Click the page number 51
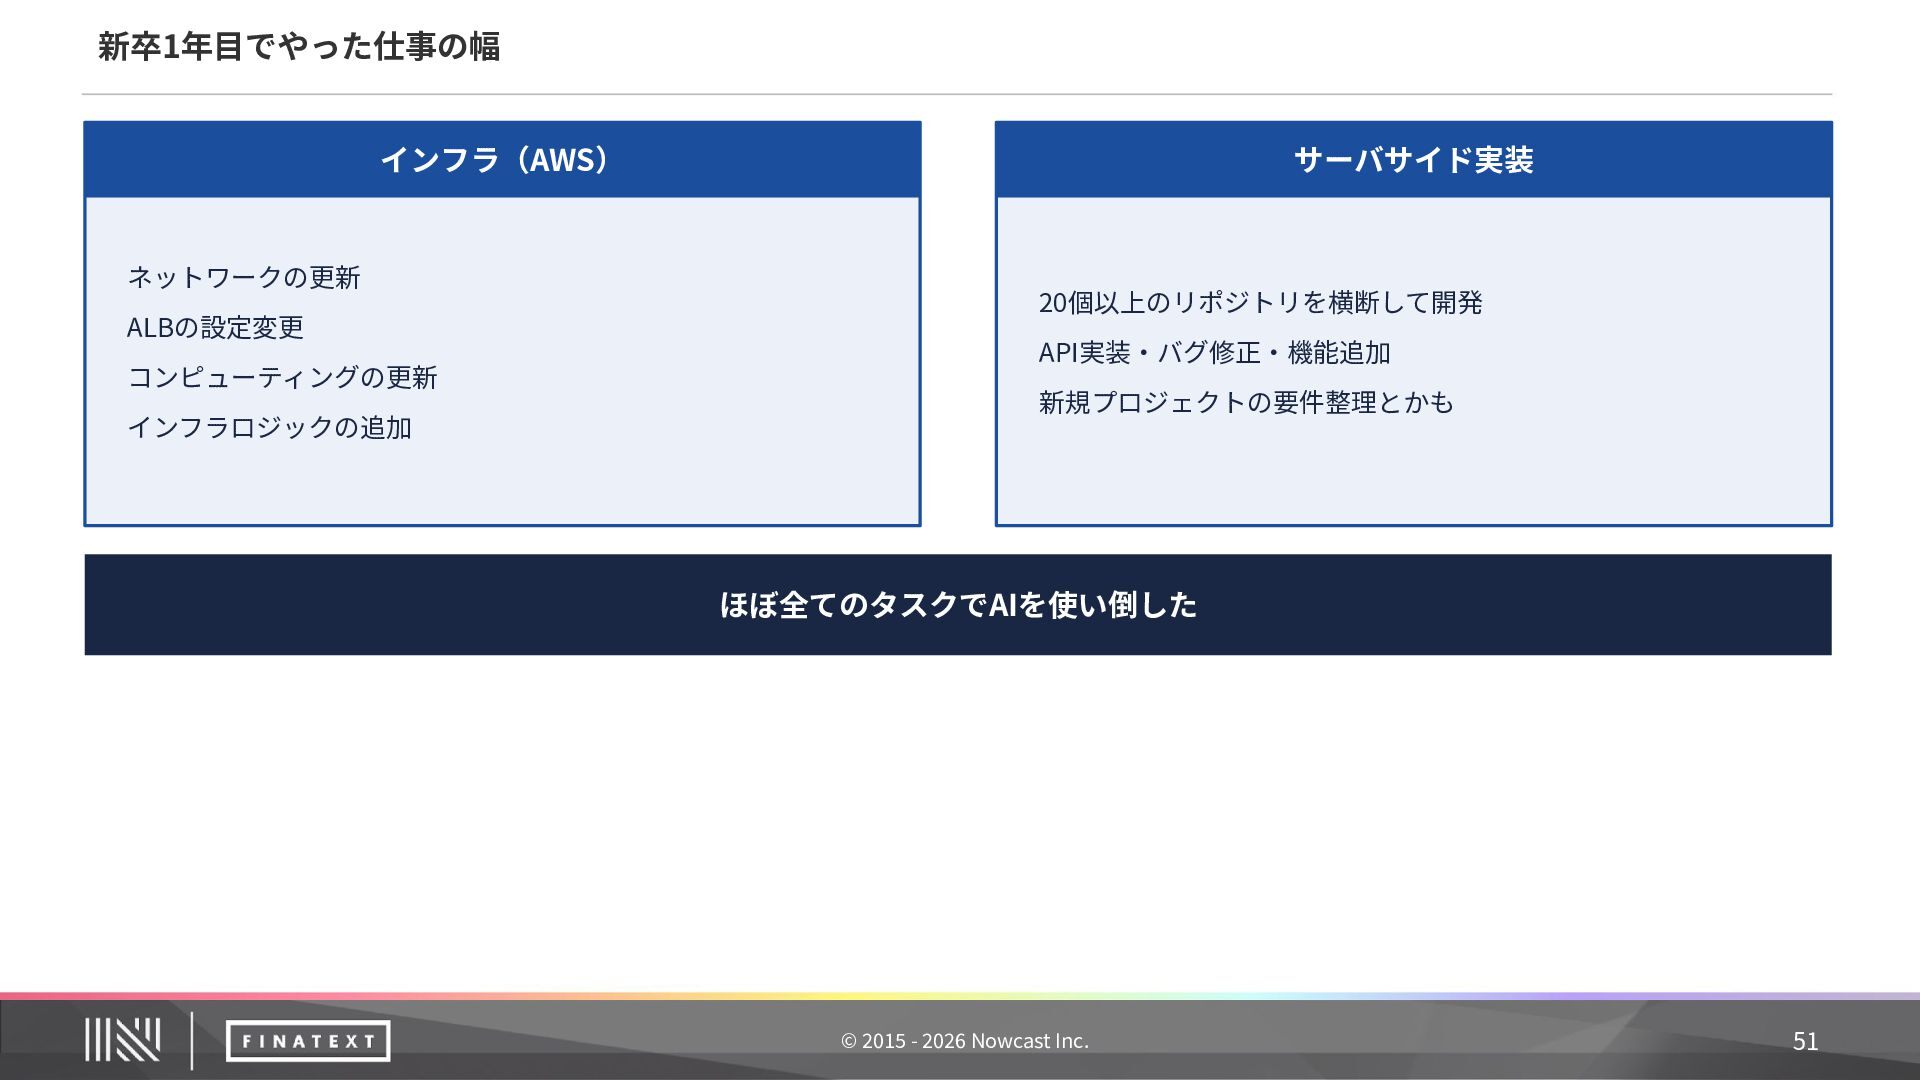The width and height of the screenshot is (1920, 1080). (x=1805, y=1041)
